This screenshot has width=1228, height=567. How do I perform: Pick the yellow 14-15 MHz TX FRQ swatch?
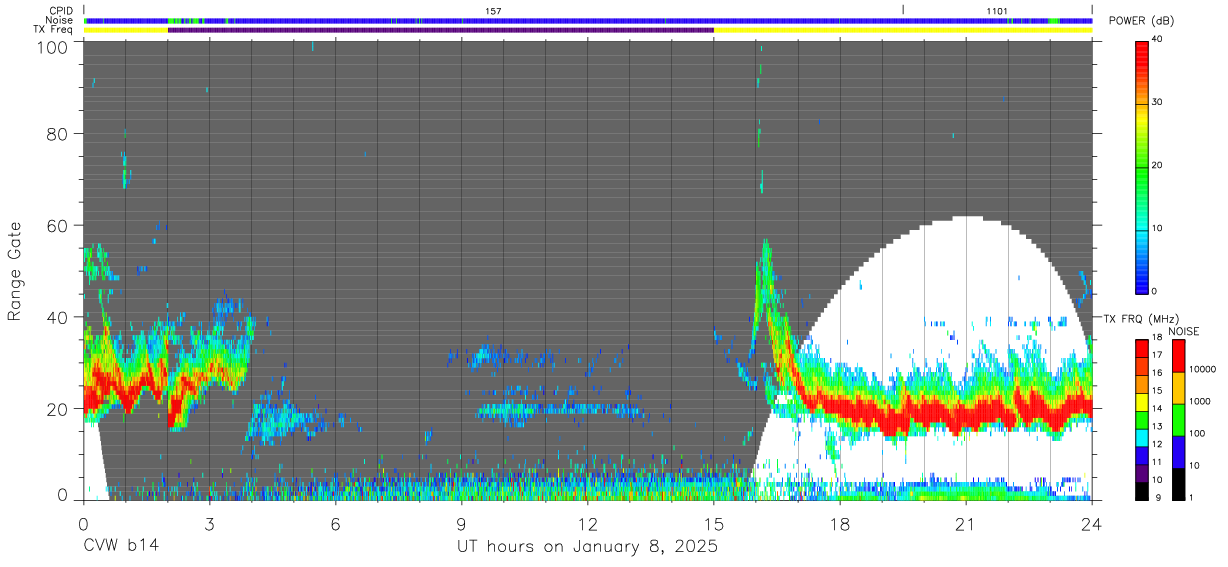click(x=1142, y=402)
